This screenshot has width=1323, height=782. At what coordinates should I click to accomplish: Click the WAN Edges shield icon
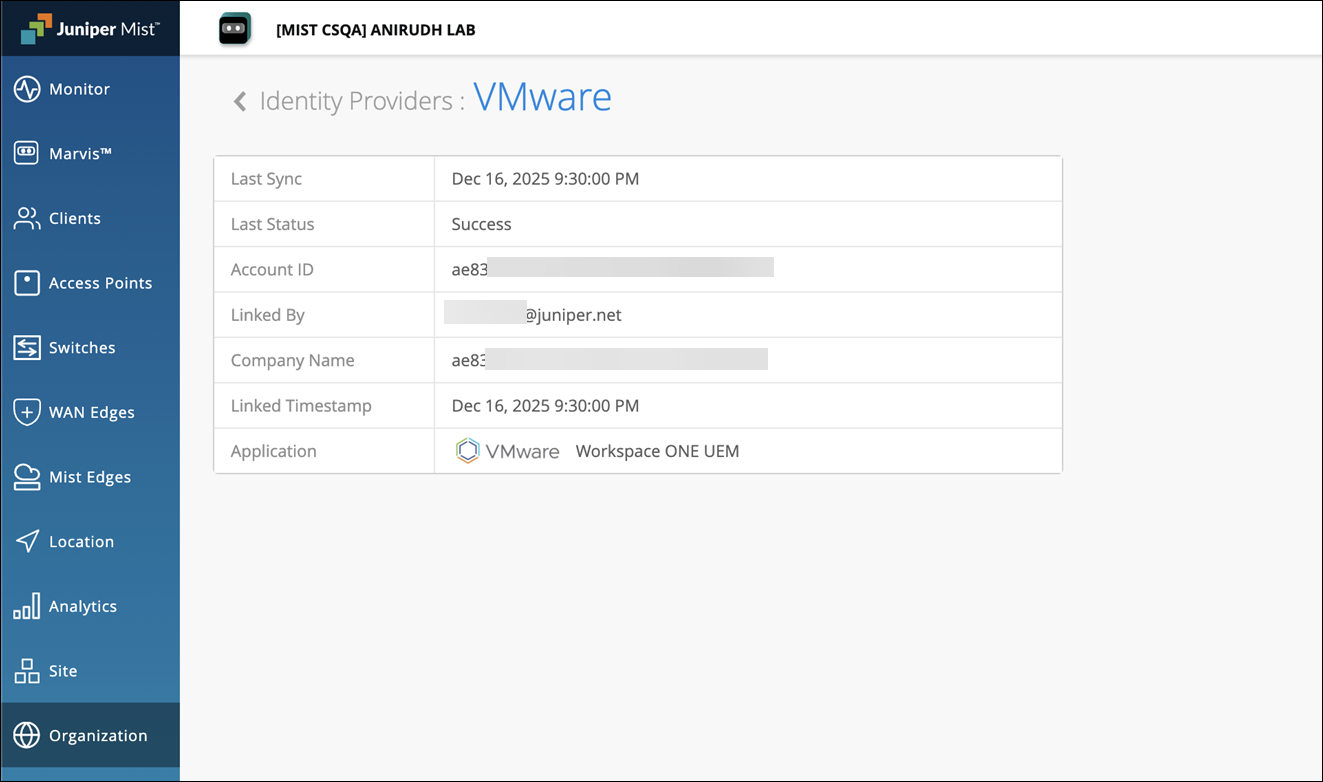coord(27,412)
